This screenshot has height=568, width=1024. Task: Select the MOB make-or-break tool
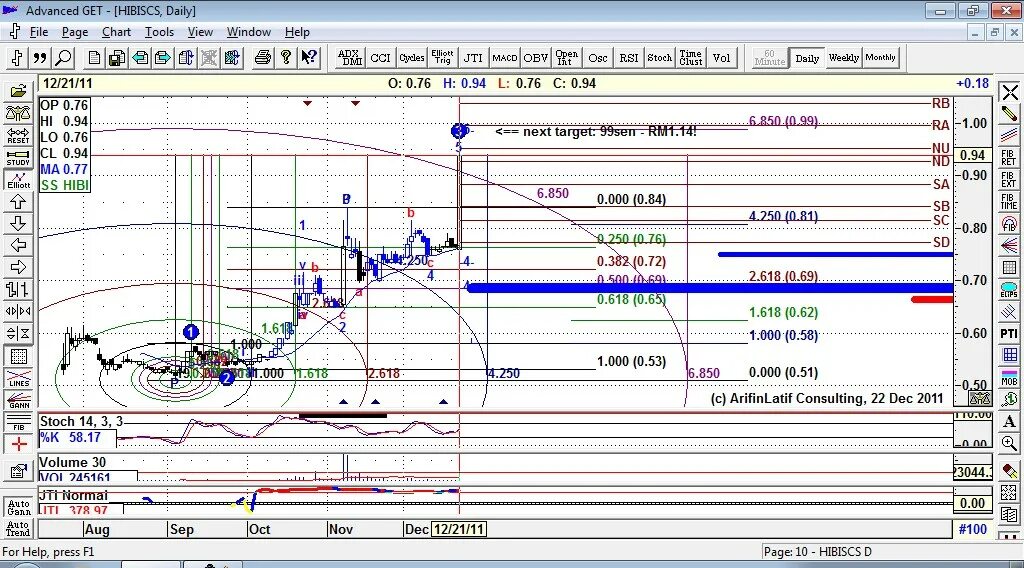pyautogui.click(x=1009, y=377)
